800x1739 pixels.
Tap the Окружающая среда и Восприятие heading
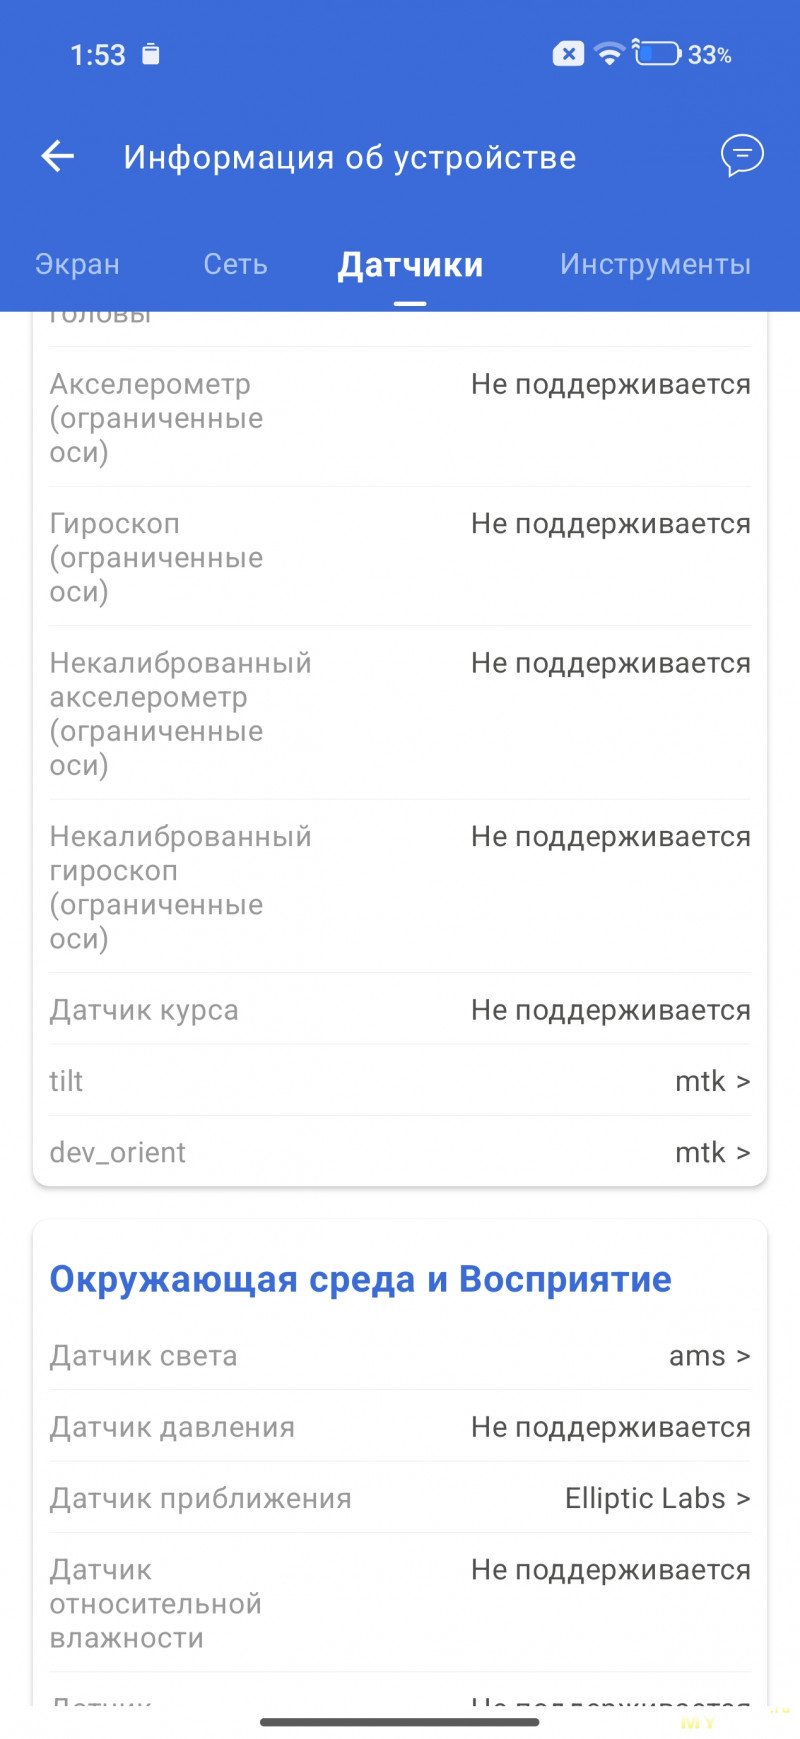click(360, 1279)
